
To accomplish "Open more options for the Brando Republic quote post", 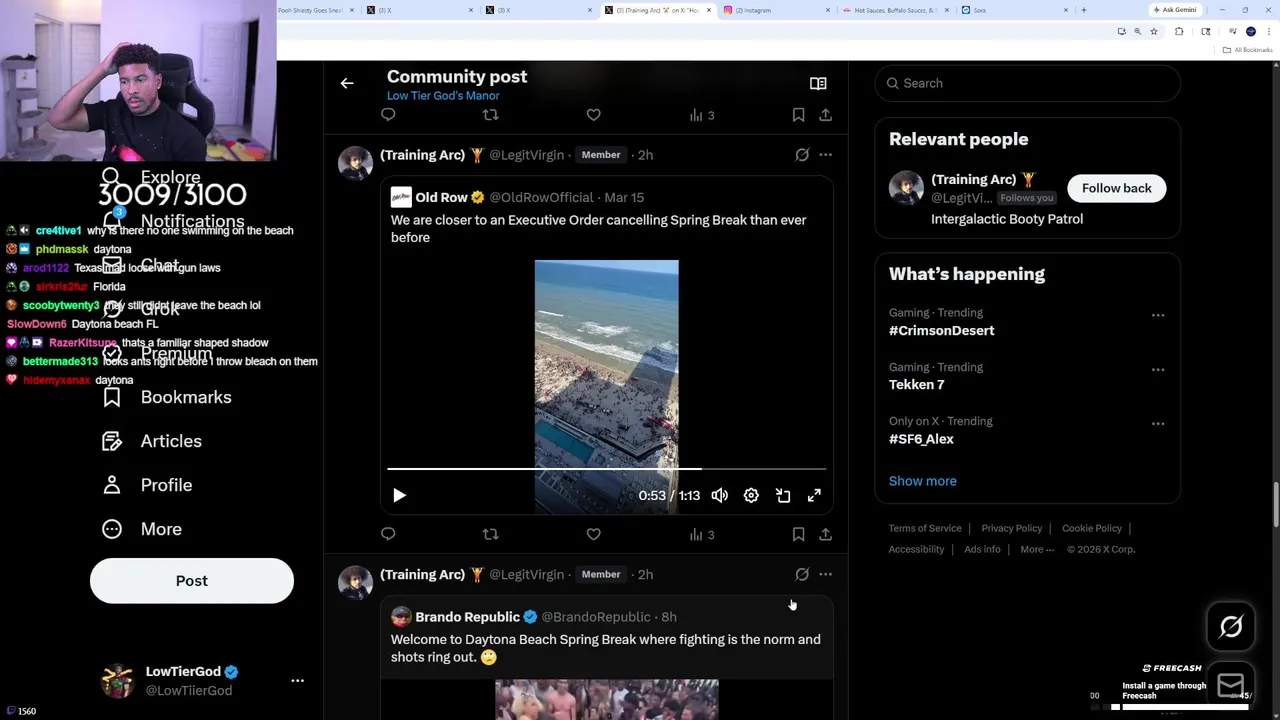I will [x=825, y=574].
